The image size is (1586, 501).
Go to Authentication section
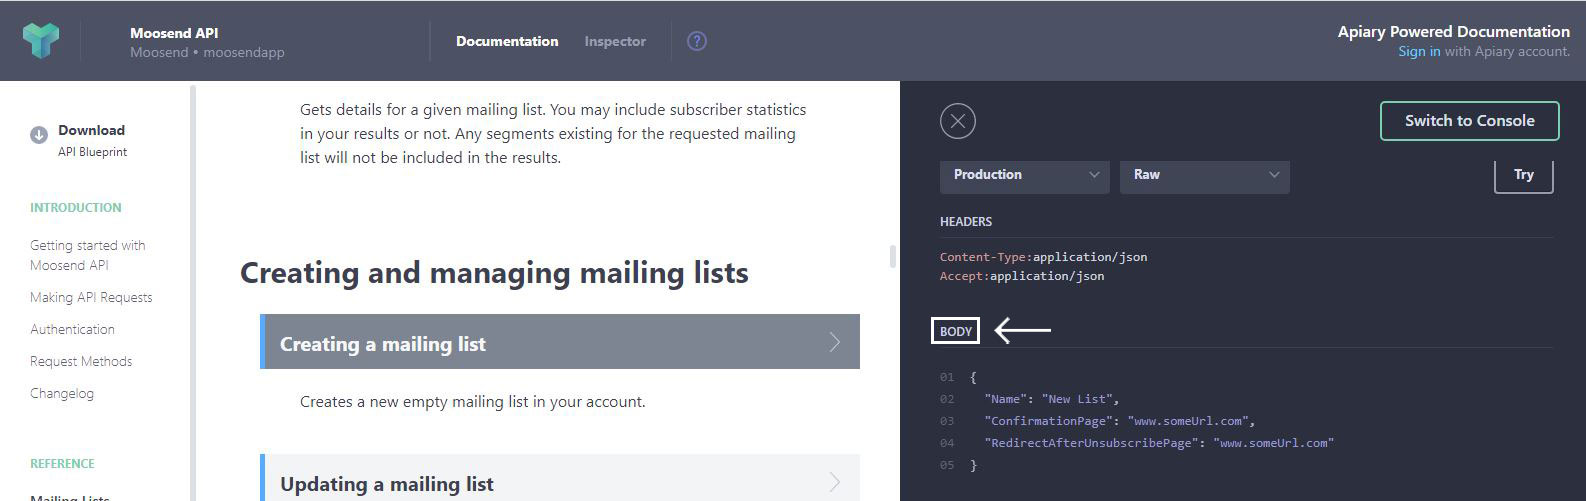pos(72,329)
